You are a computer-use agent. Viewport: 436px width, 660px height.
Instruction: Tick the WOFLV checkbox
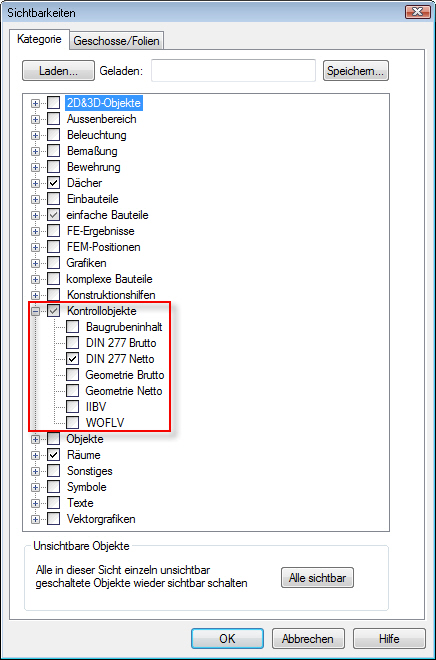(72, 423)
